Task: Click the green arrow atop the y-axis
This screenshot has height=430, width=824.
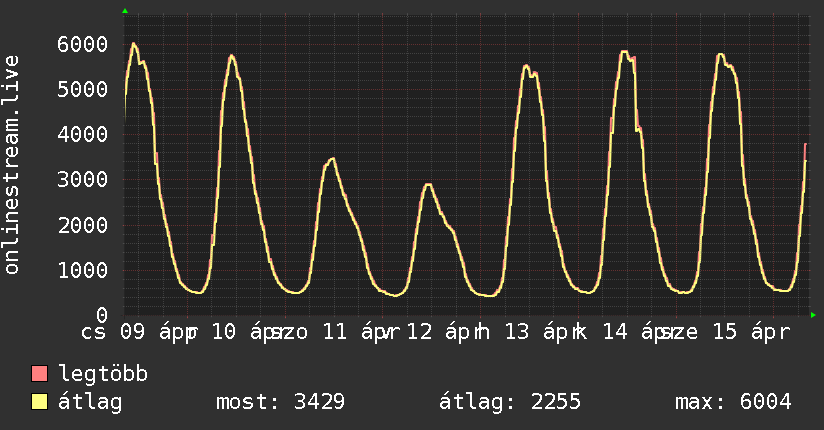Action: 125,11
